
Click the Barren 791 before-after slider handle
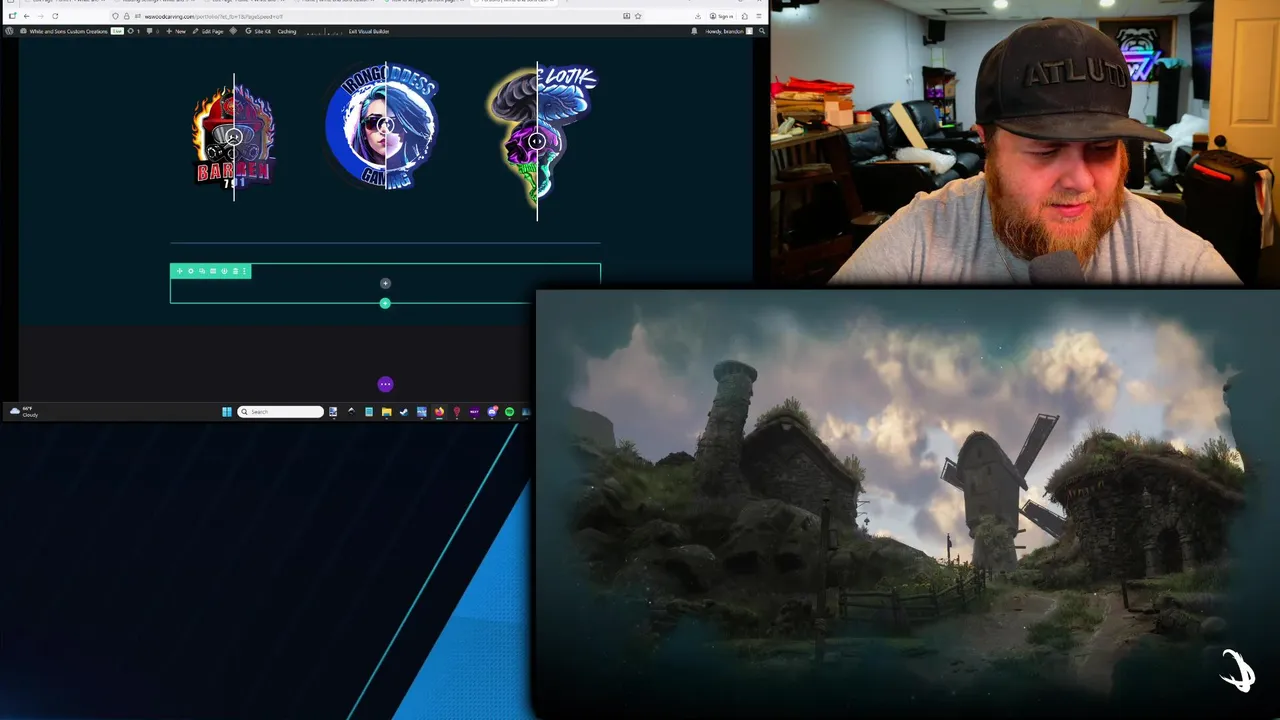click(x=234, y=137)
